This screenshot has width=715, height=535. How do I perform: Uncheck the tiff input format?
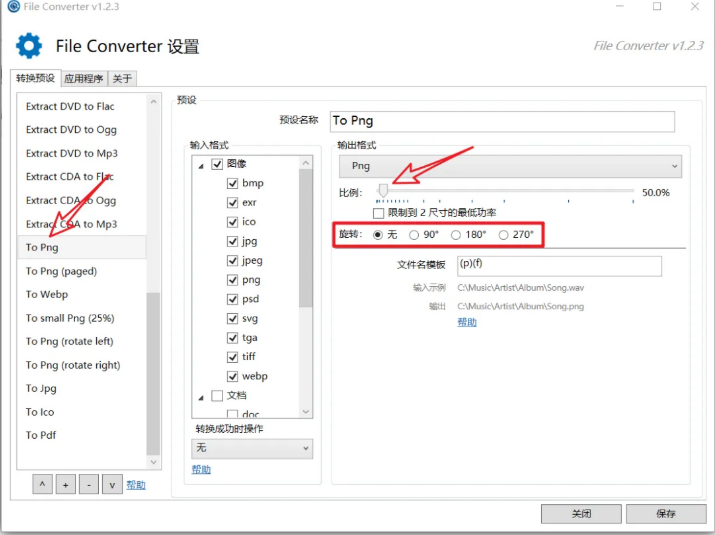point(233,357)
